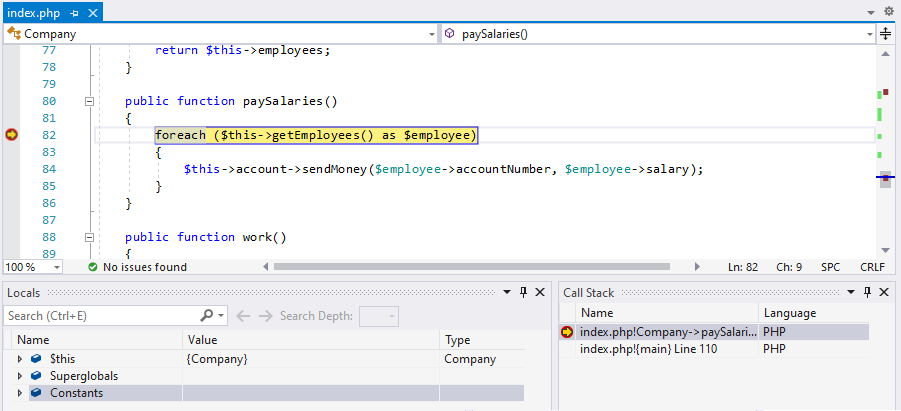Screen dimensions: 901x411
Task: Click the split editor window icon
Action: [885, 34]
